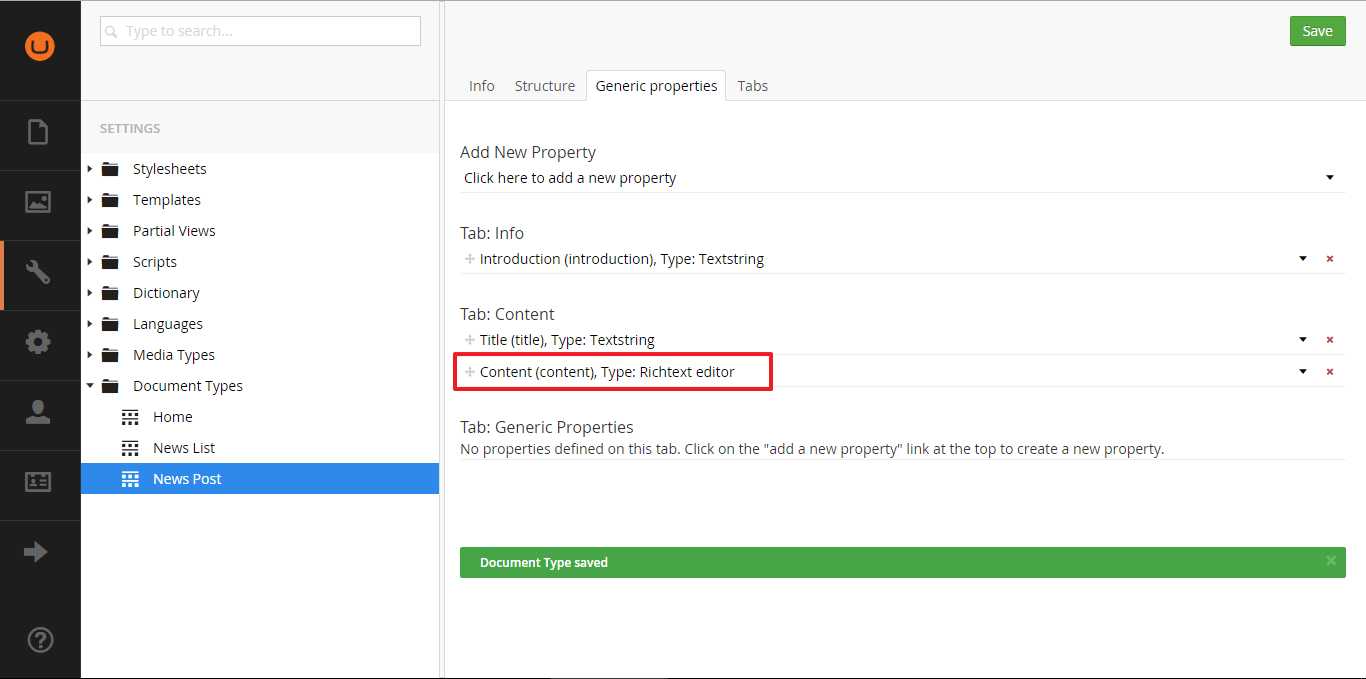
Task: Delete the Content property with red x
Action: (x=1330, y=372)
